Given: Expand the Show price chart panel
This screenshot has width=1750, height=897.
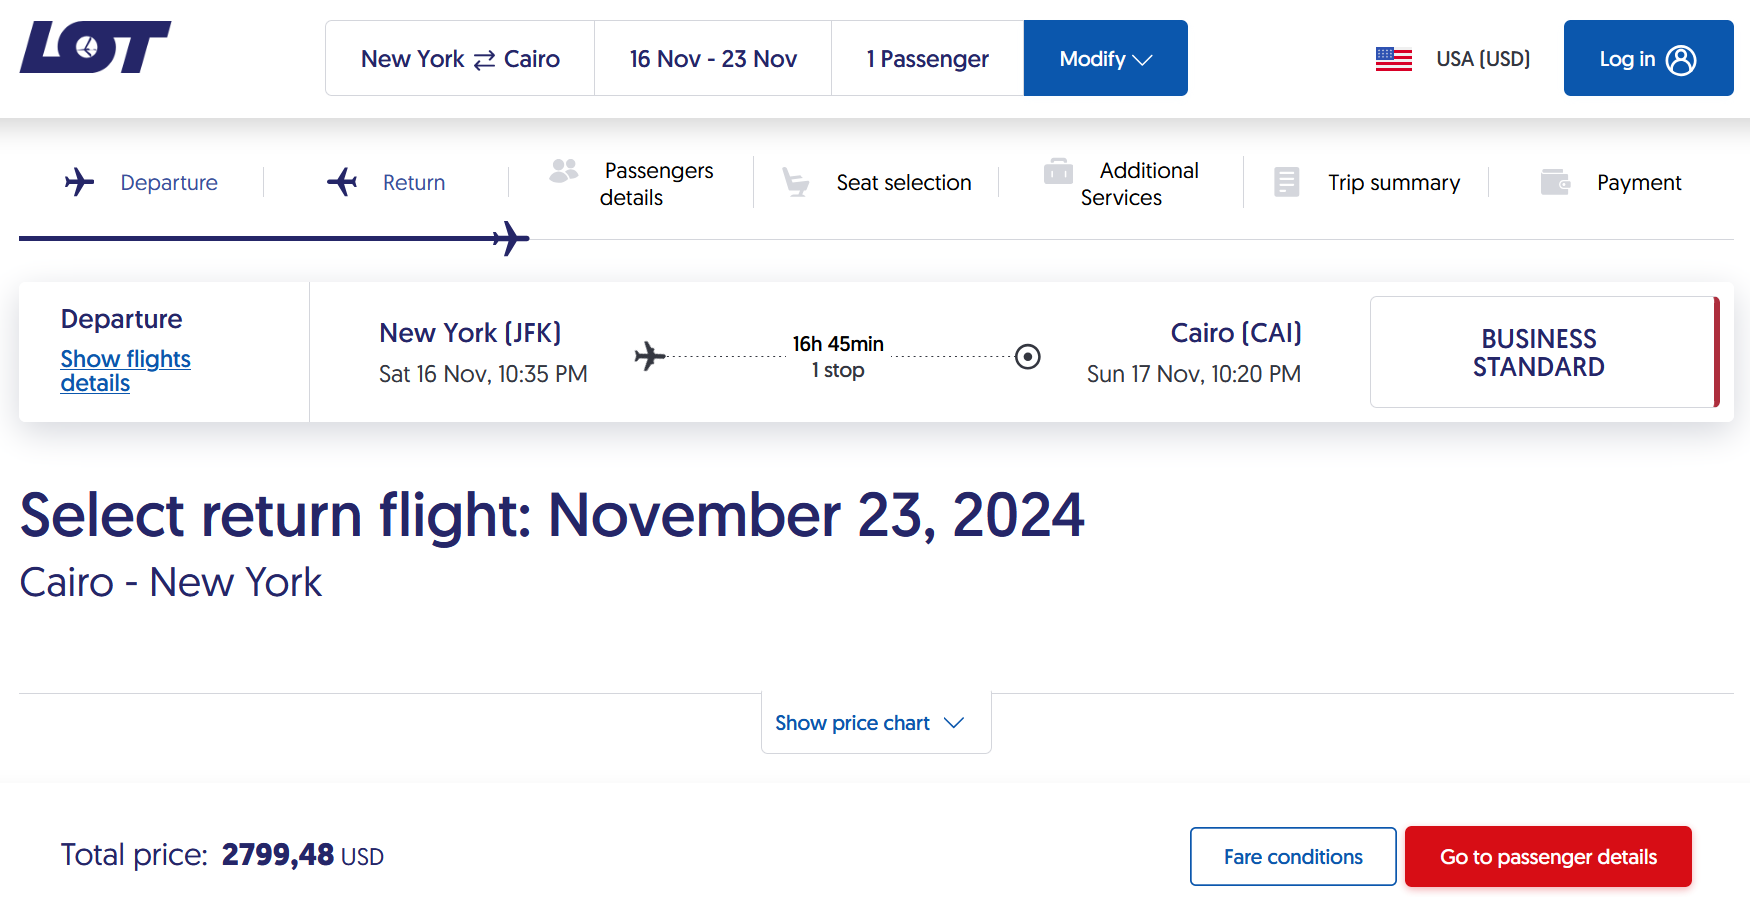Looking at the screenshot, I should coord(876,722).
